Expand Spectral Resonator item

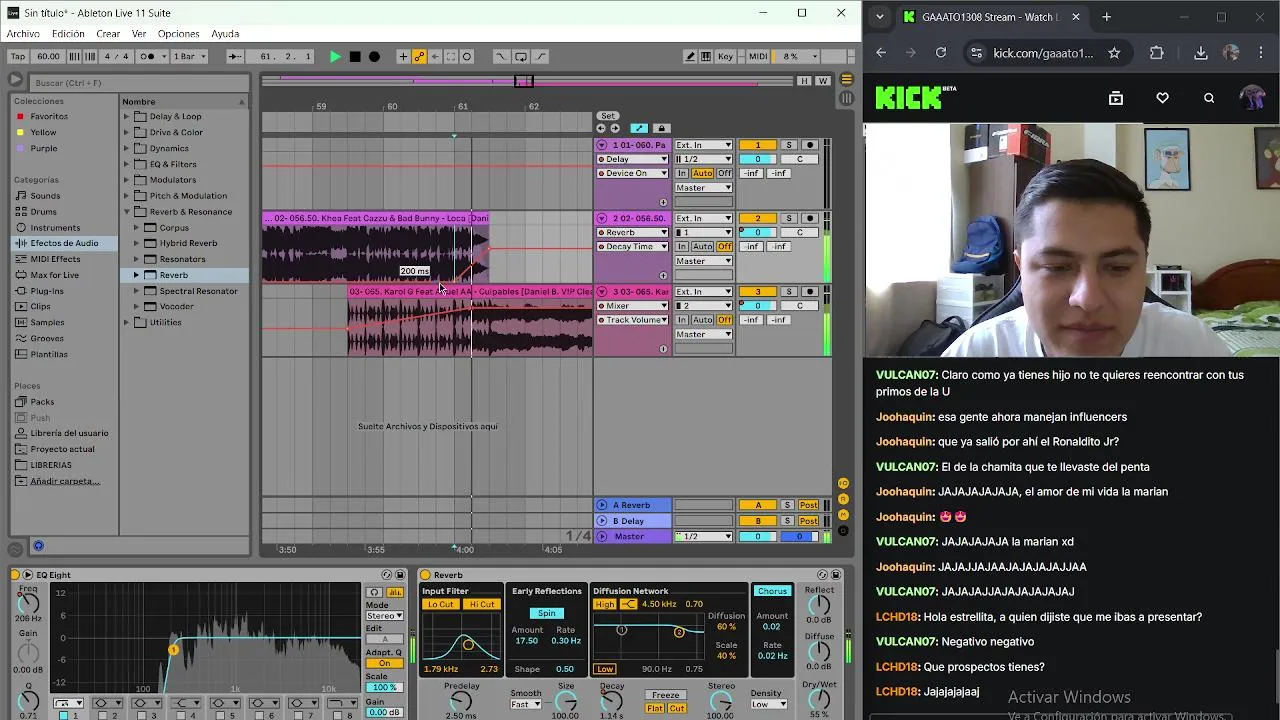coord(137,291)
